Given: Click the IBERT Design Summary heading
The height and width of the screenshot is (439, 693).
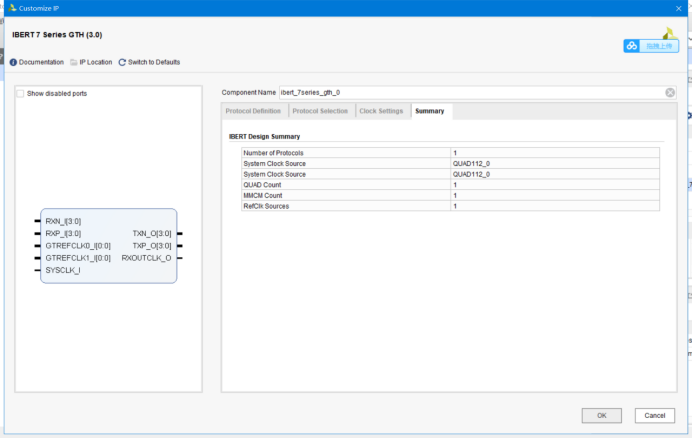Looking at the screenshot, I should pyautogui.click(x=264, y=137).
